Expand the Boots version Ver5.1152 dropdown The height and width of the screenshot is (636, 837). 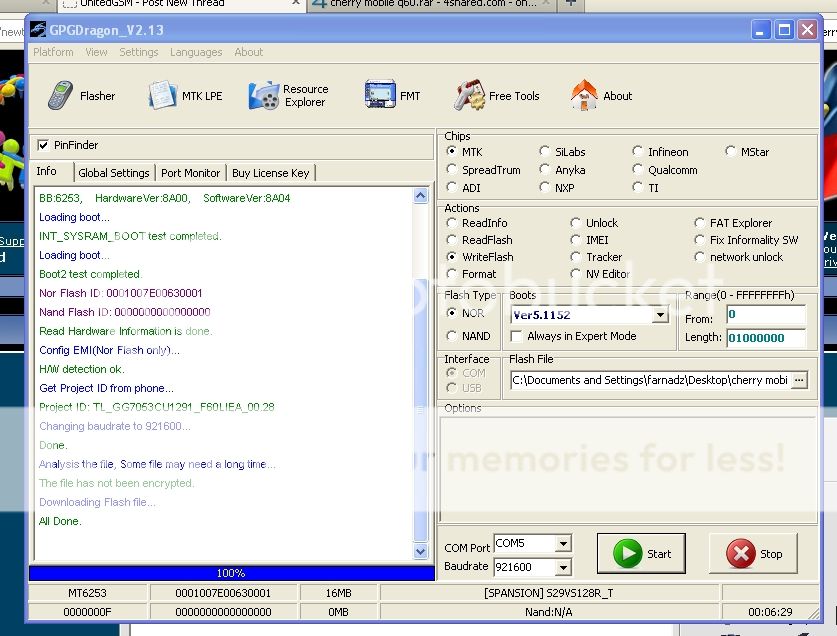(659, 315)
